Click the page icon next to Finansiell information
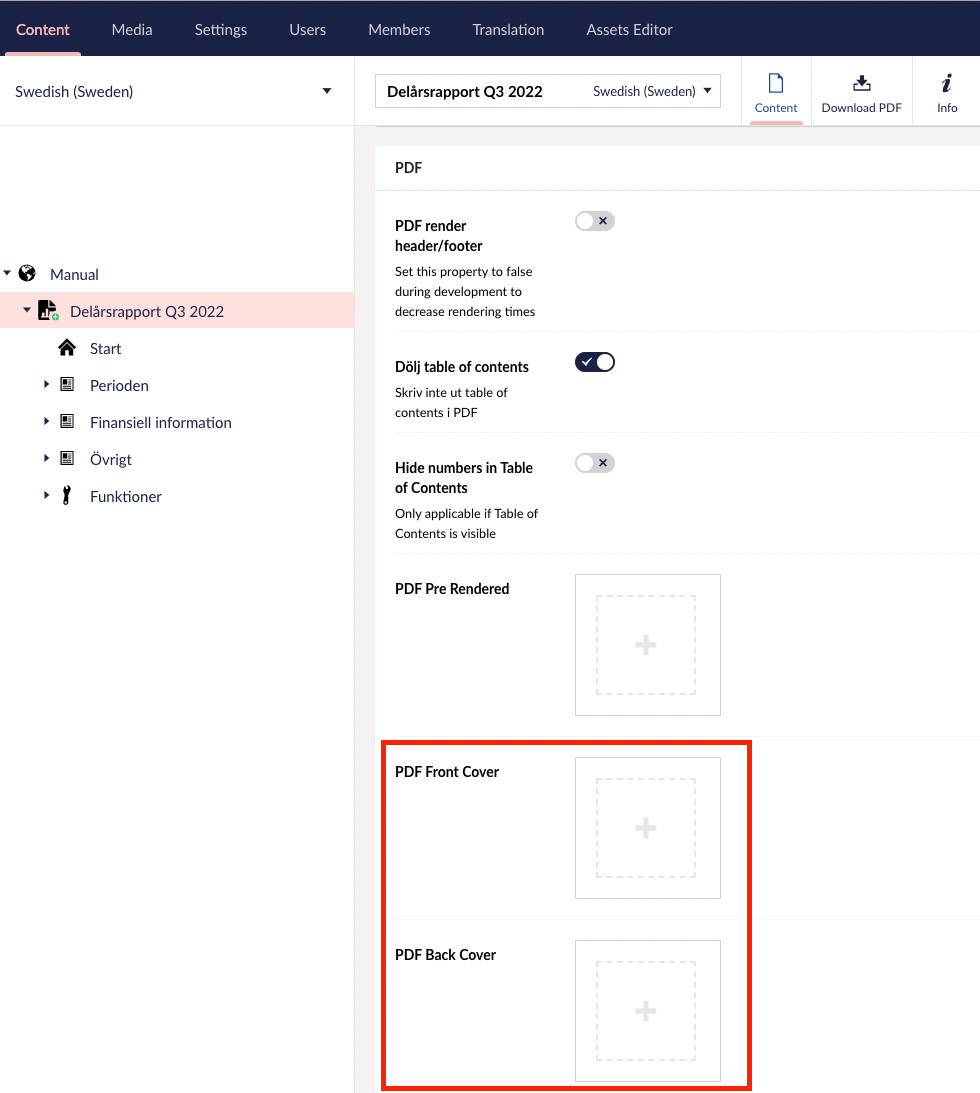Screen dimensions: 980x1093 coord(67,422)
